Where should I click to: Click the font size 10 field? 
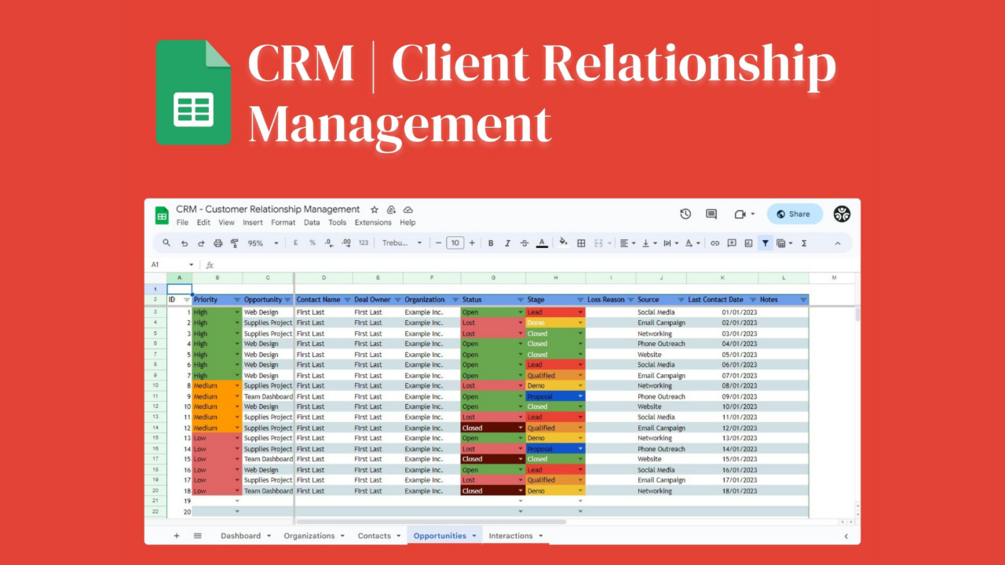455,243
